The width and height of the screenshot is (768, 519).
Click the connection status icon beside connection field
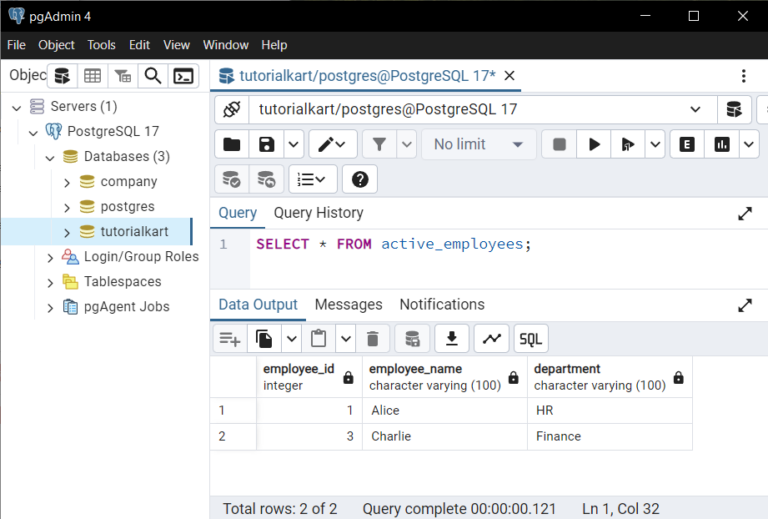pyautogui.click(x=232, y=109)
